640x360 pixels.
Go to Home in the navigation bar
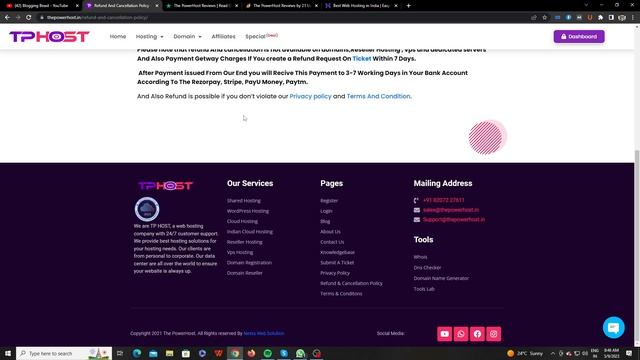click(x=118, y=37)
